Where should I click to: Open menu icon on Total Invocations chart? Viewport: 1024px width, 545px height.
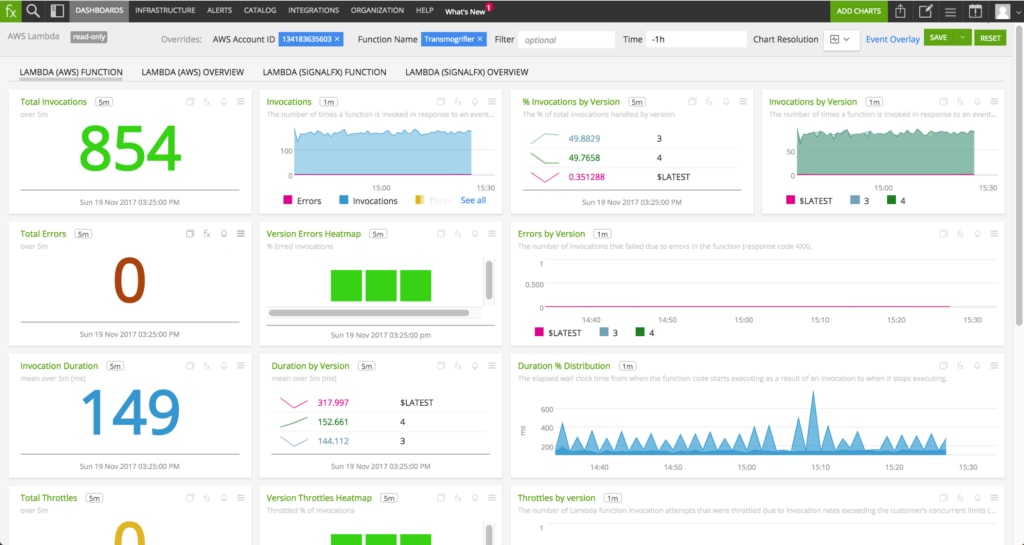(241, 102)
